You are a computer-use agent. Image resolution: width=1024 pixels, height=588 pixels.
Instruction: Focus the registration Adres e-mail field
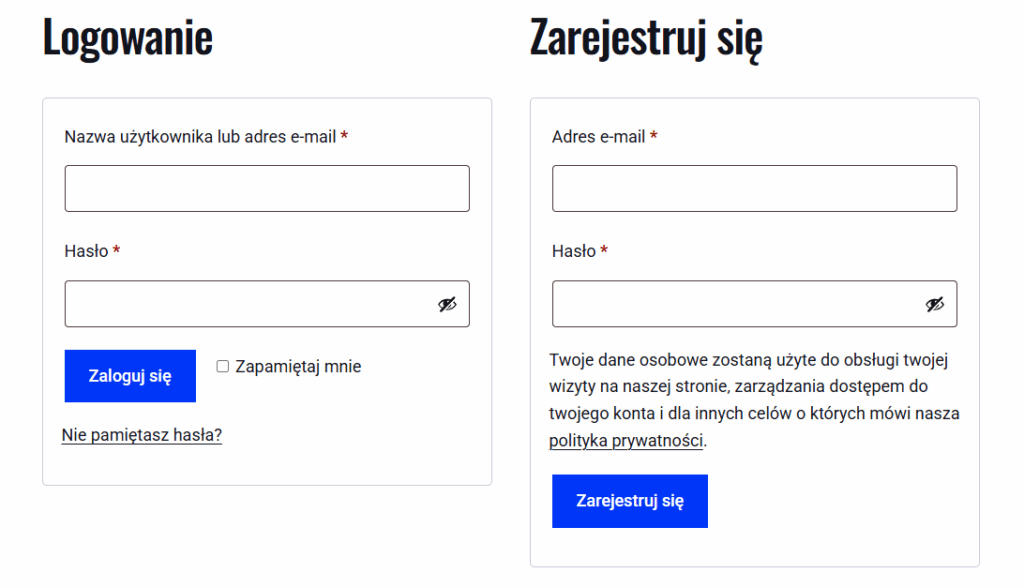pyautogui.click(x=754, y=188)
